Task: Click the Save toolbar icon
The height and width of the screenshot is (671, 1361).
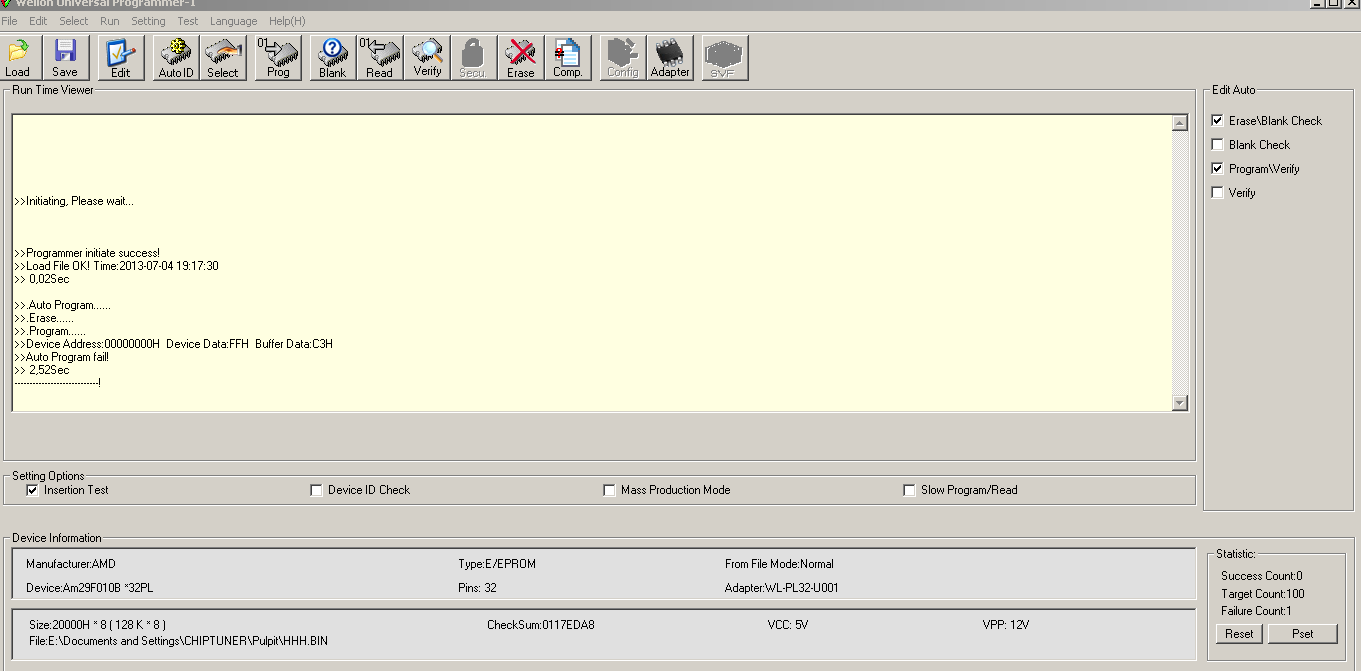Action: pos(65,58)
